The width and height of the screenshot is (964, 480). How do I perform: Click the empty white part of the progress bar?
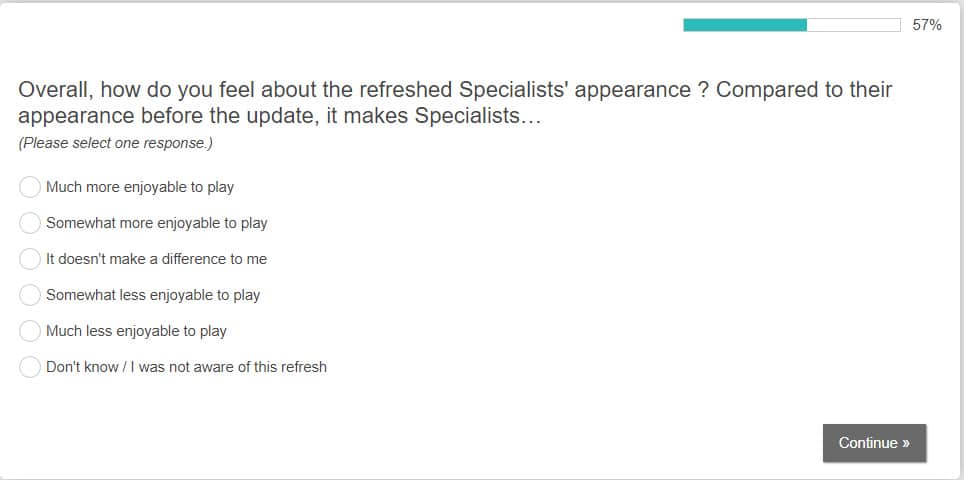pyautogui.click(x=853, y=25)
